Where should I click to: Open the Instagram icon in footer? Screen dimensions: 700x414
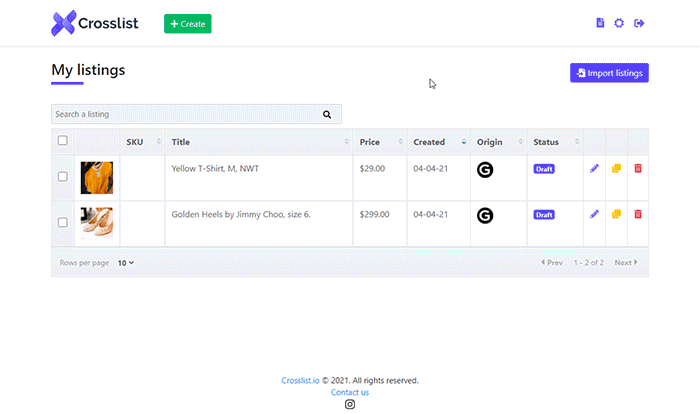(x=350, y=404)
